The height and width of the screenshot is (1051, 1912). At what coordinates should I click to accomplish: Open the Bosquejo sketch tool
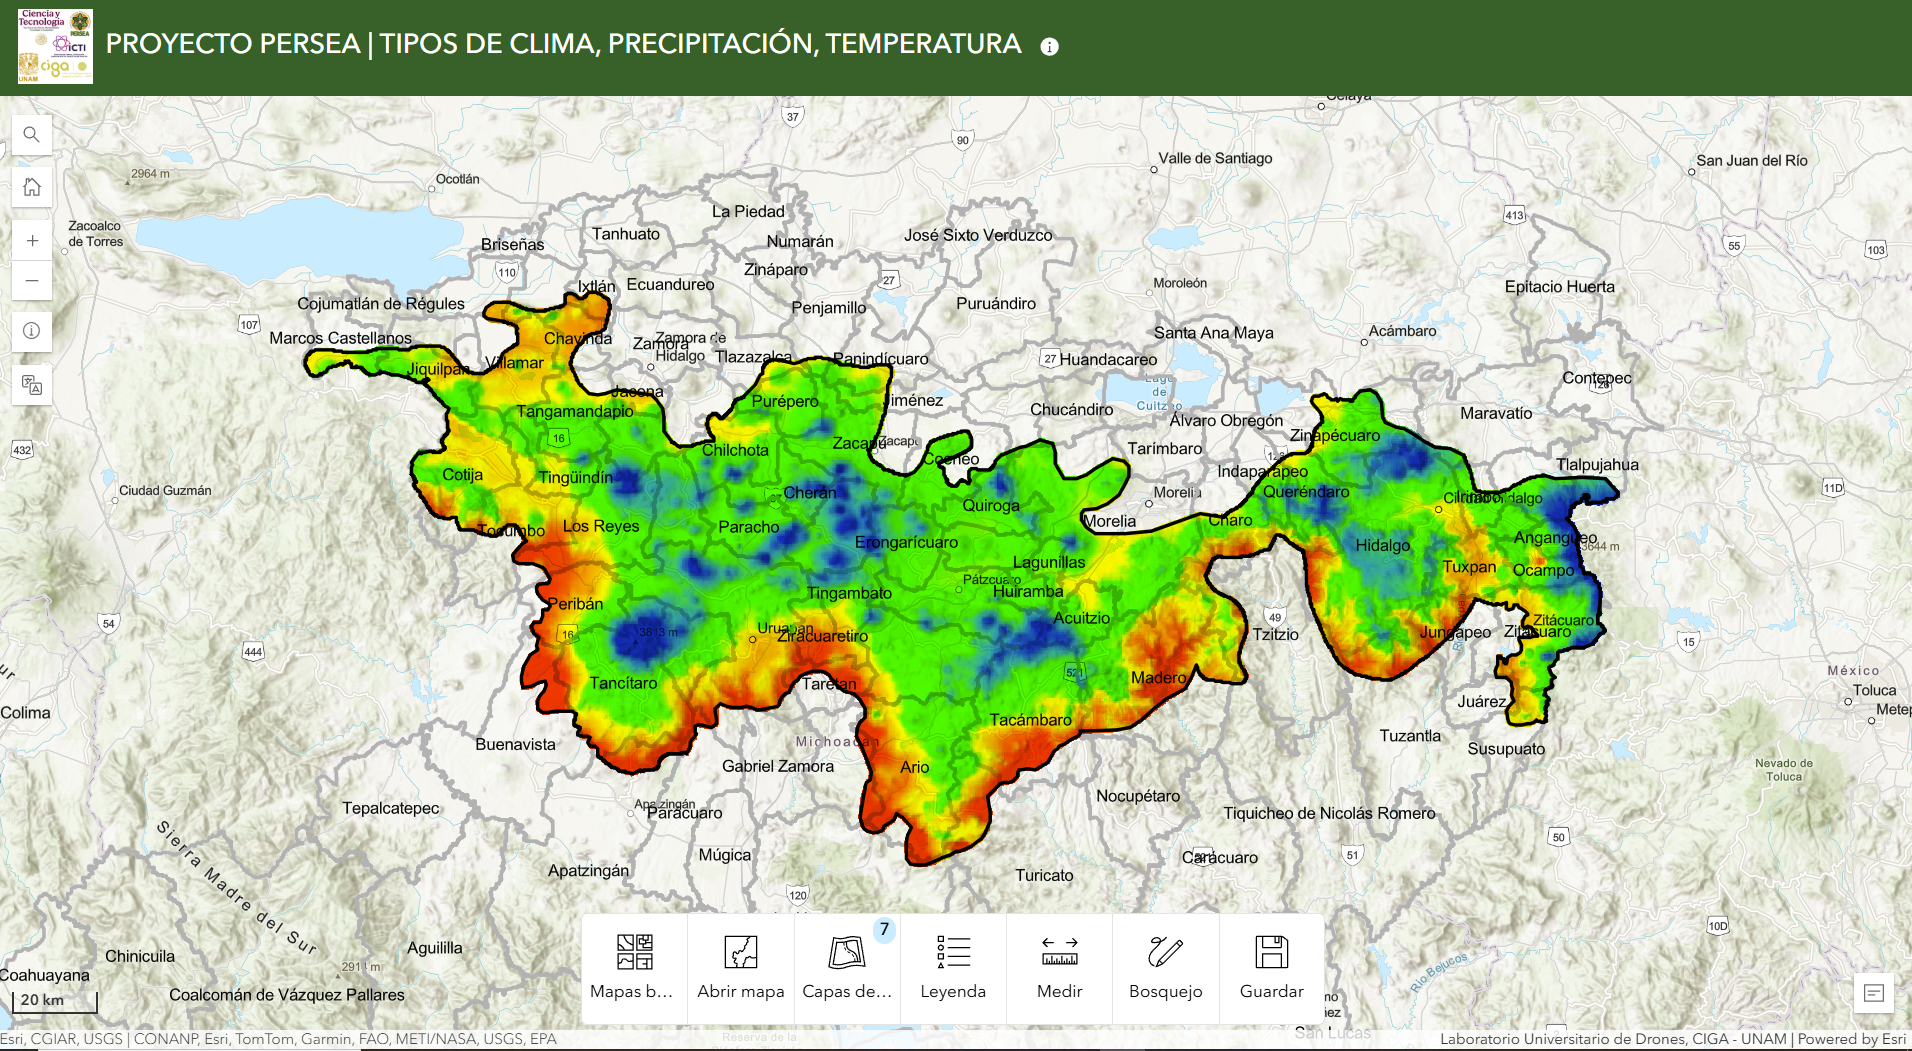(1165, 967)
